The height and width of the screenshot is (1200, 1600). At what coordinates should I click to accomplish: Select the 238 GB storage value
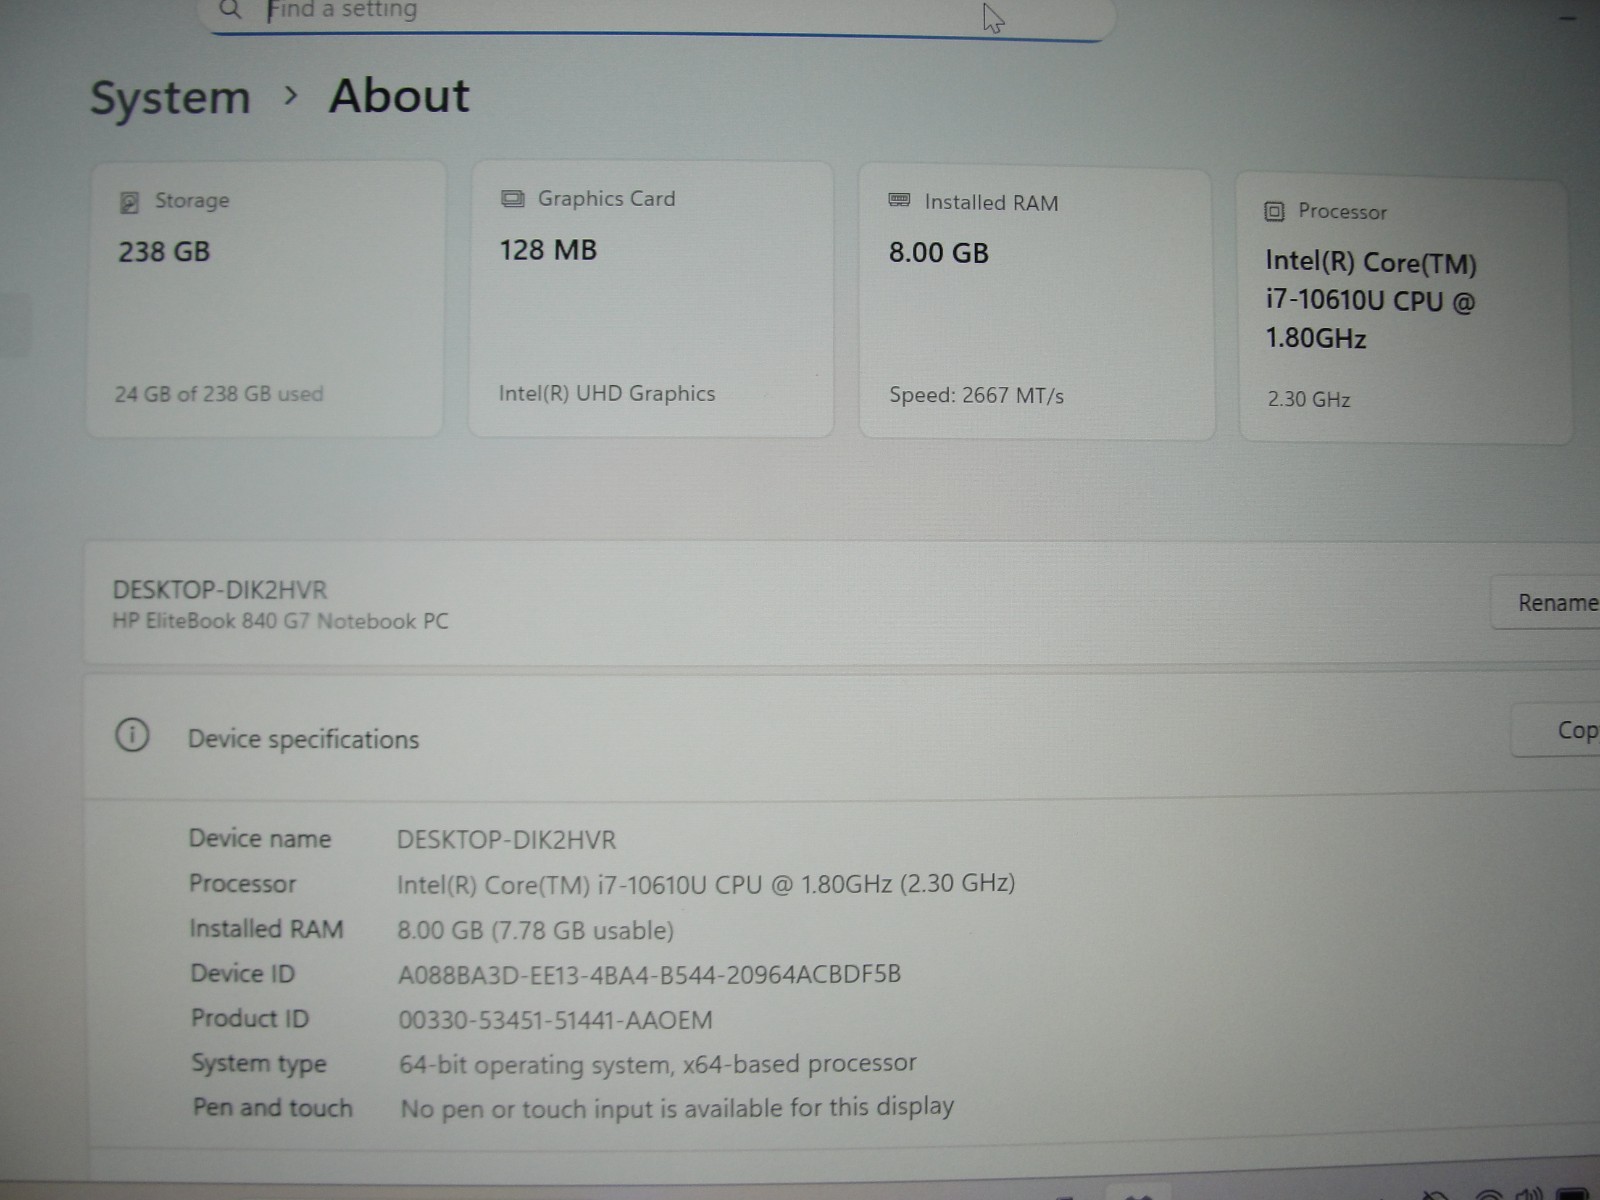point(164,251)
